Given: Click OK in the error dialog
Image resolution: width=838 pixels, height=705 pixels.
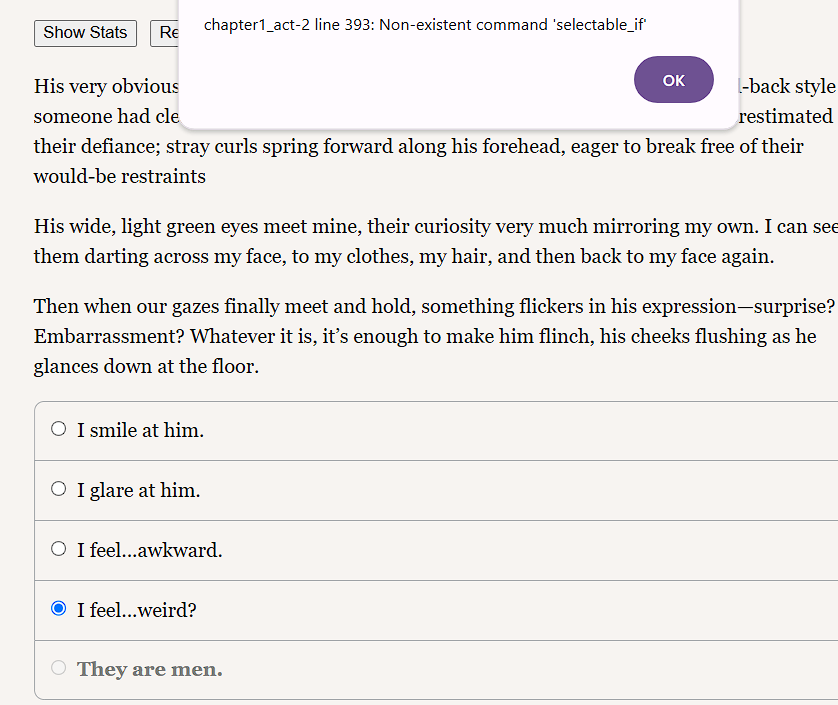Looking at the screenshot, I should pos(673,80).
